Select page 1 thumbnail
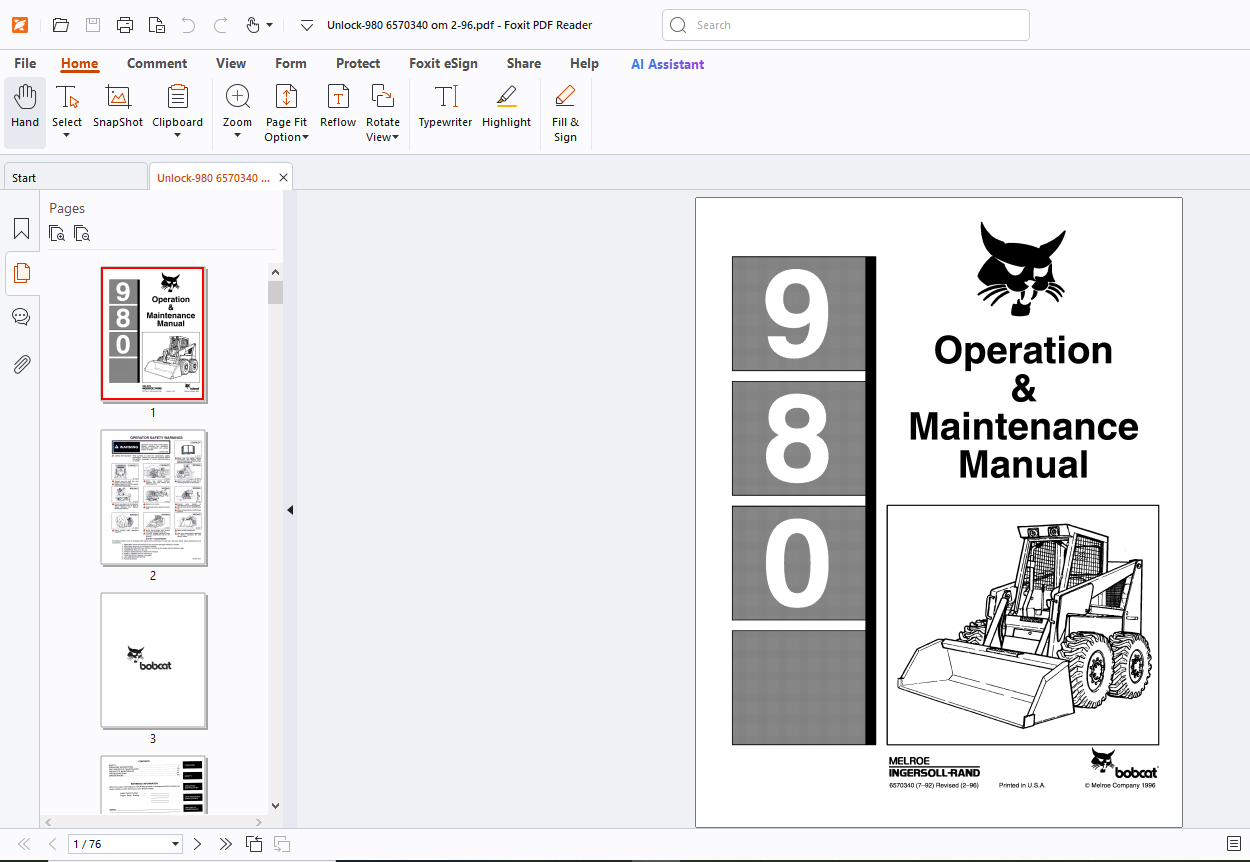 [x=153, y=333]
